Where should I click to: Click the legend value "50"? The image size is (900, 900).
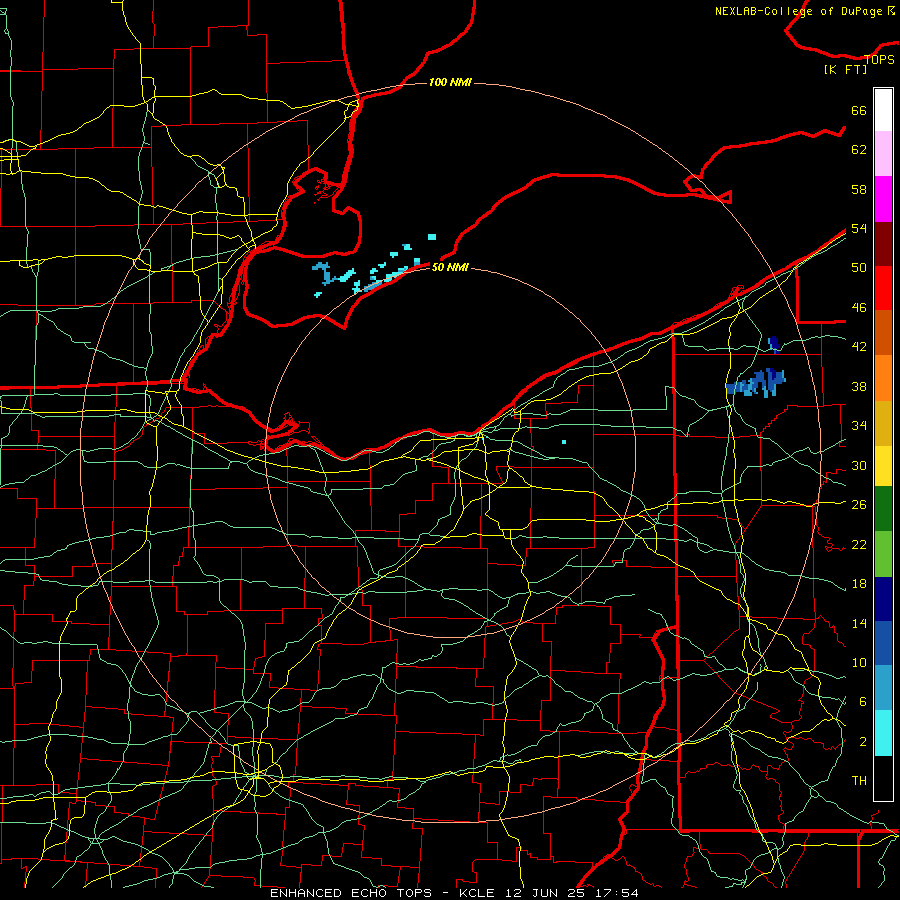pos(859,268)
